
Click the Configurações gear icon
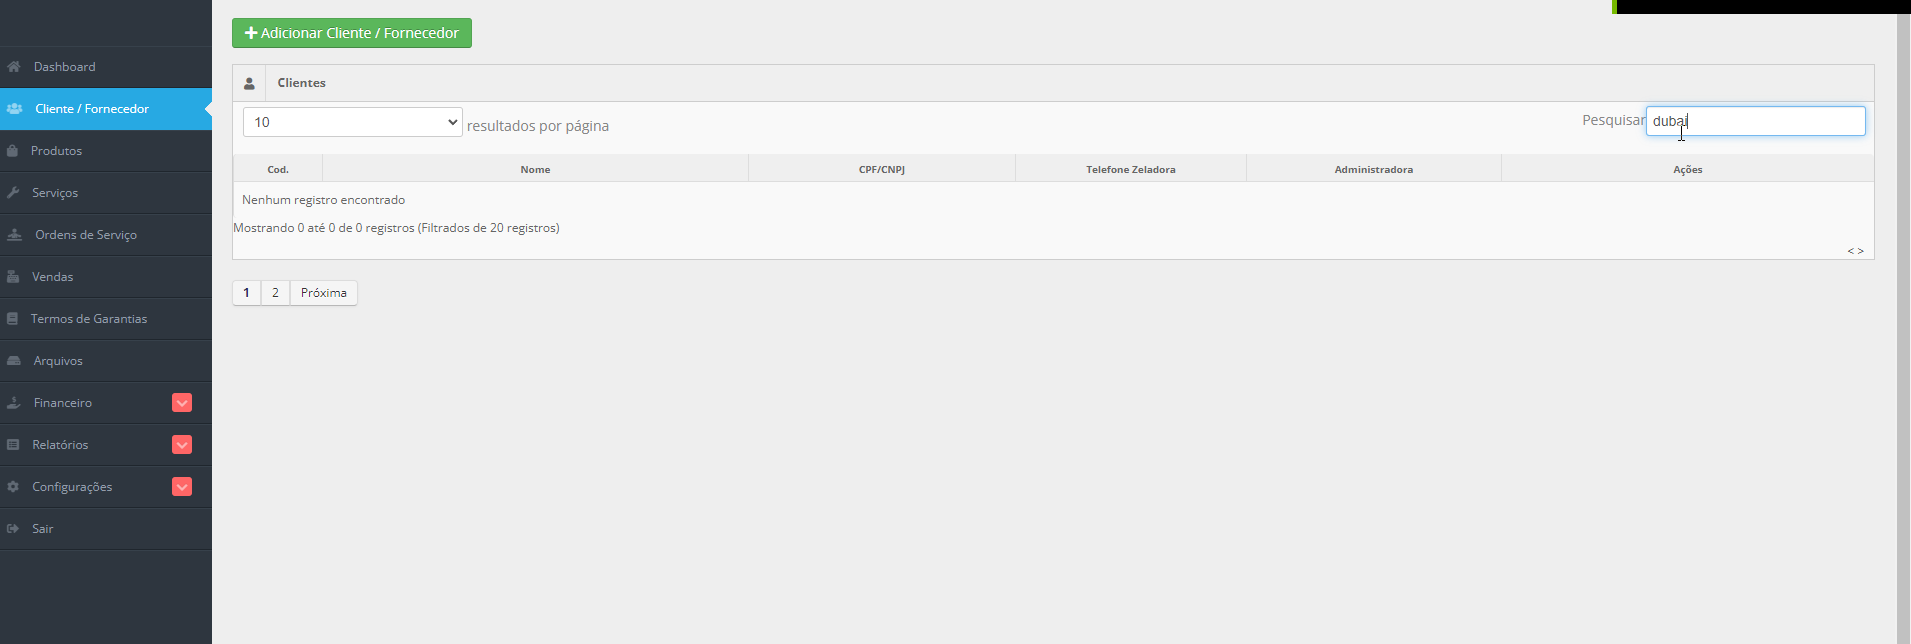(x=13, y=487)
